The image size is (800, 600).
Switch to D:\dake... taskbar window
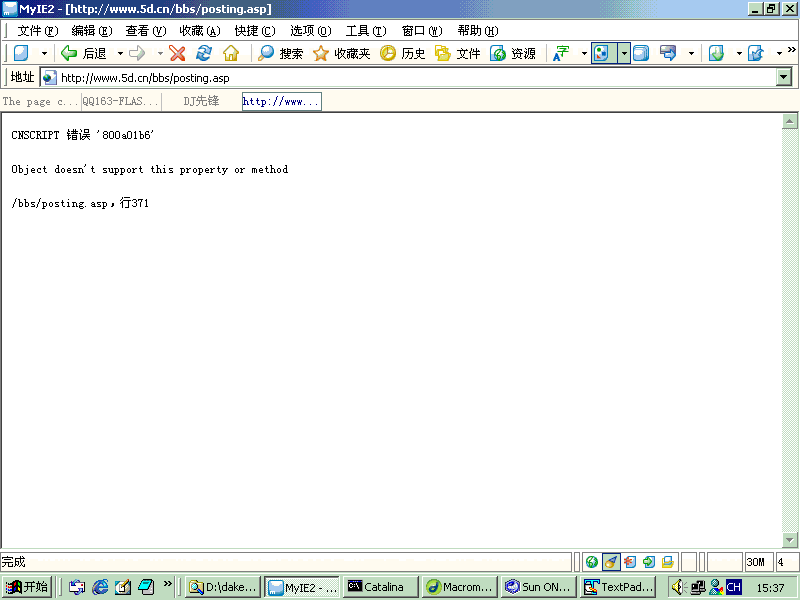(x=223, y=587)
